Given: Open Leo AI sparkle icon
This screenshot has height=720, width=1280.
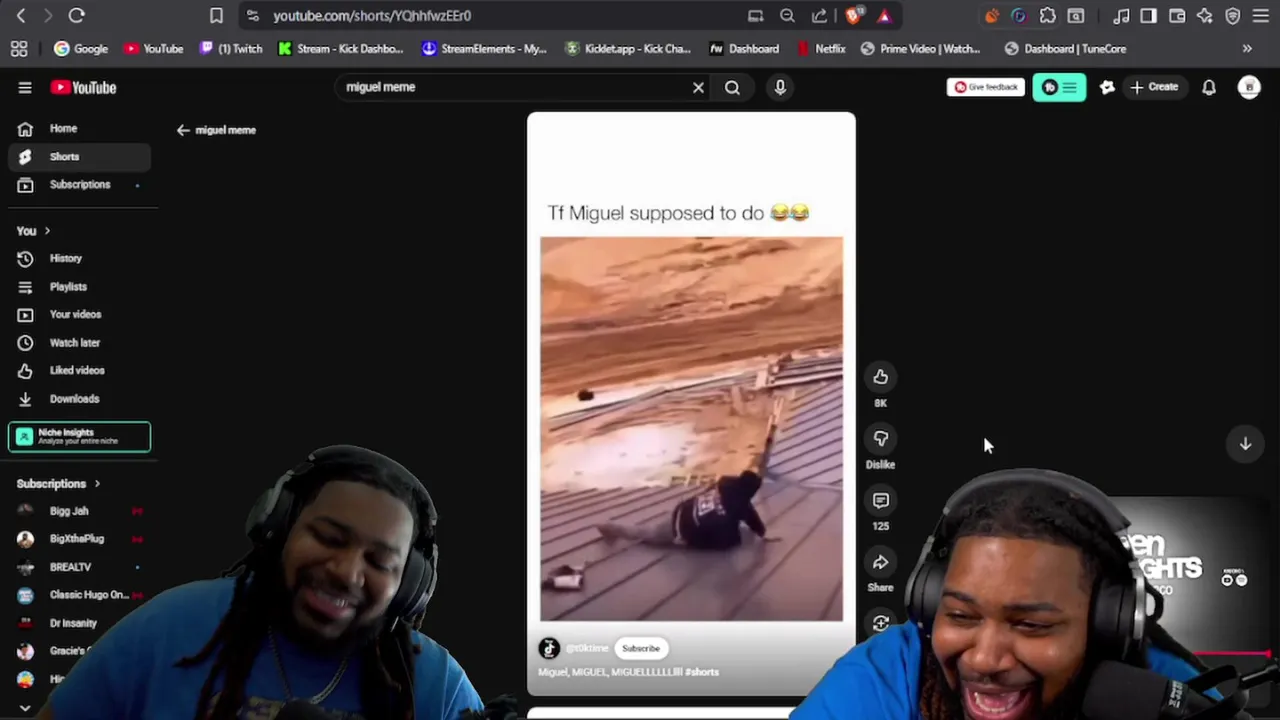Looking at the screenshot, I should click(1205, 15).
